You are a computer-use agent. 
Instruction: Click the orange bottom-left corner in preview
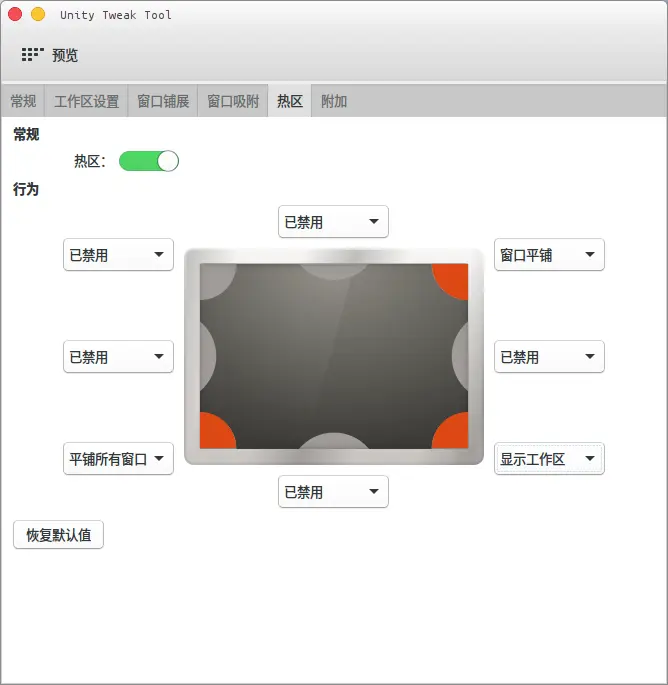(x=216, y=432)
